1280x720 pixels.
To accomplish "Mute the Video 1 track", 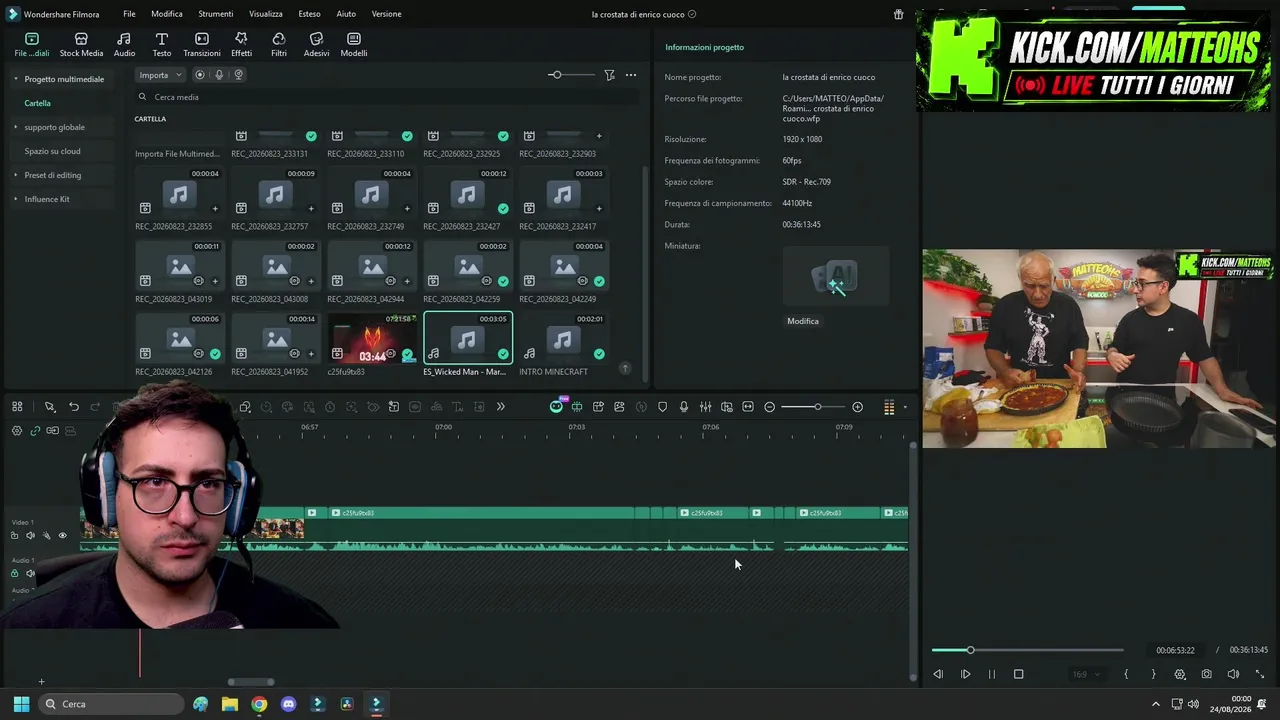I will 30,536.
